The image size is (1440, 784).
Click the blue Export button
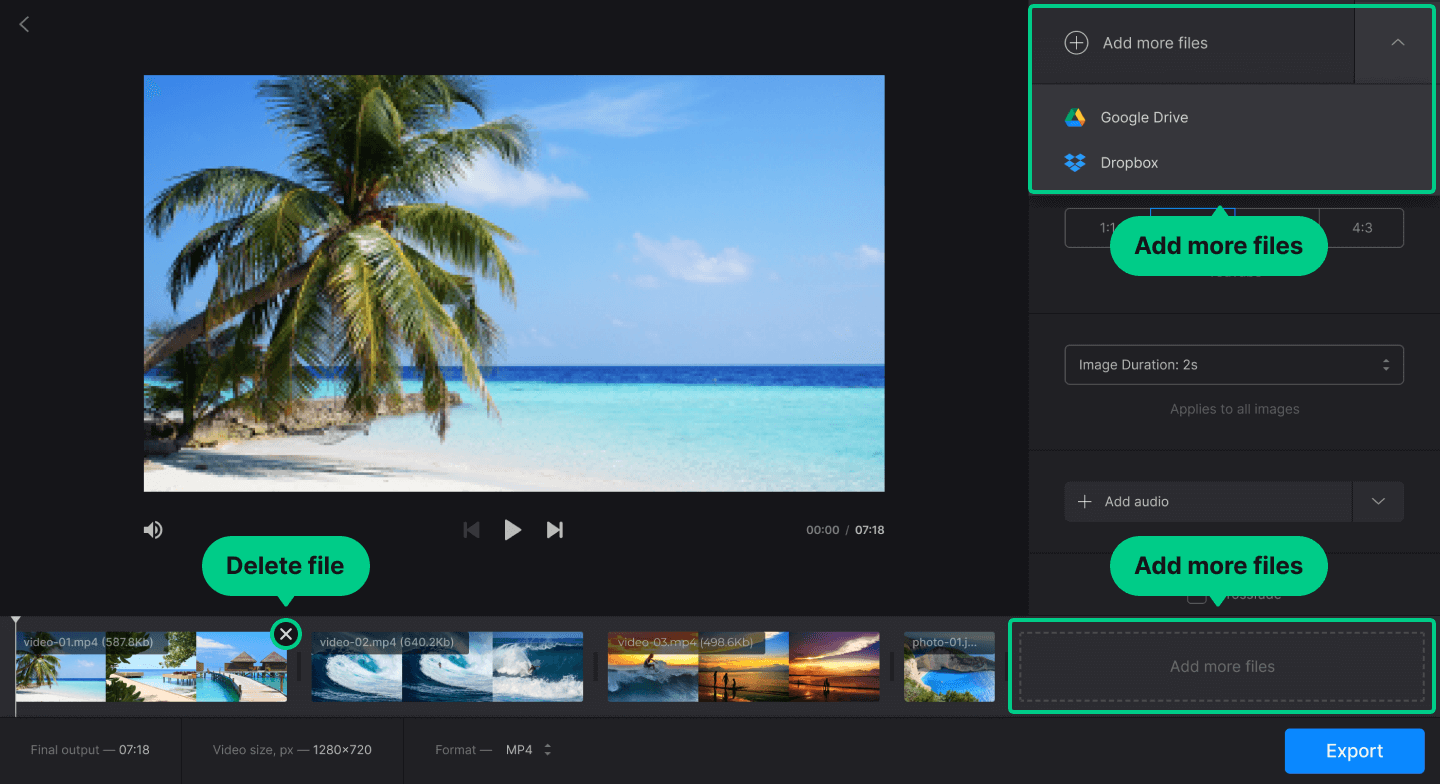click(x=1354, y=751)
